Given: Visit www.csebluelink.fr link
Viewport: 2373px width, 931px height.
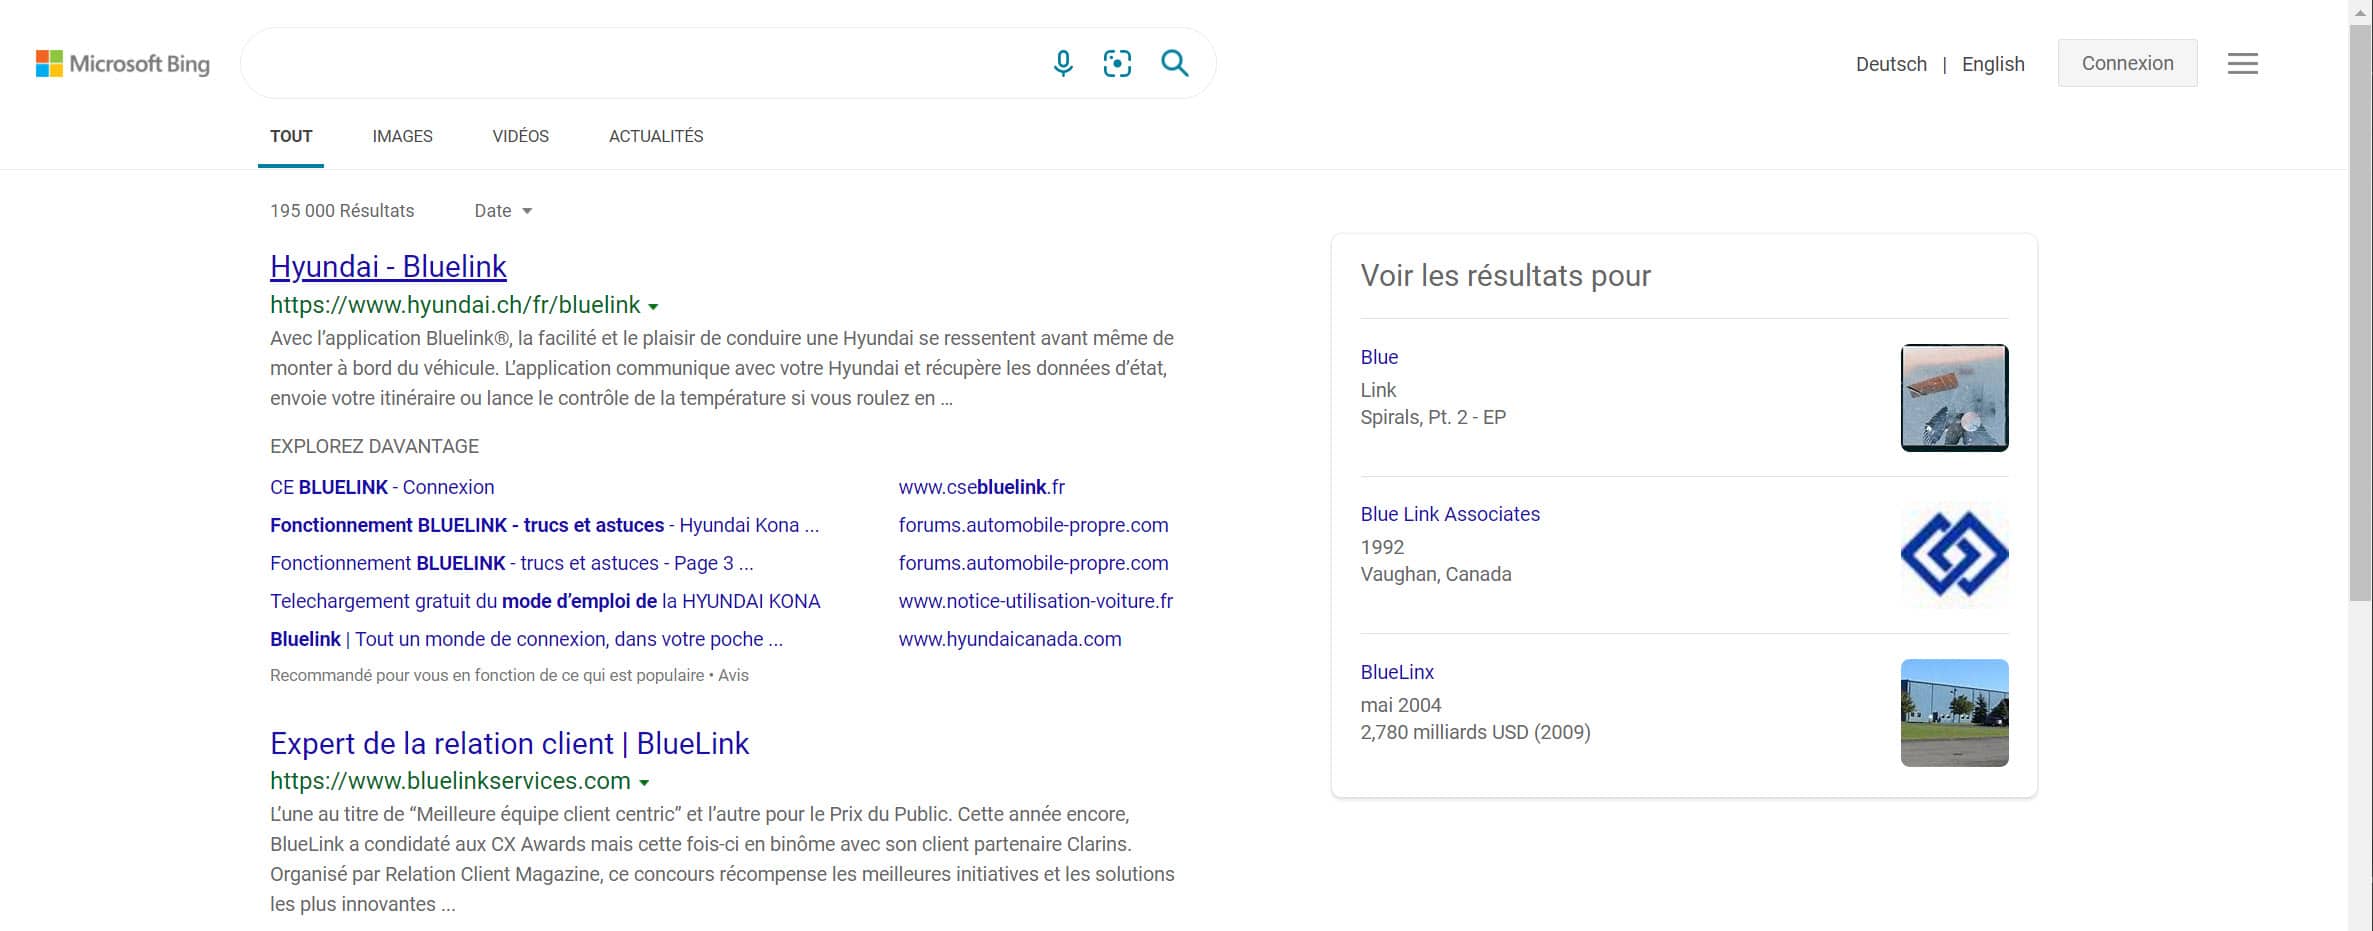Looking at the screenshot, I should [982, 487].
